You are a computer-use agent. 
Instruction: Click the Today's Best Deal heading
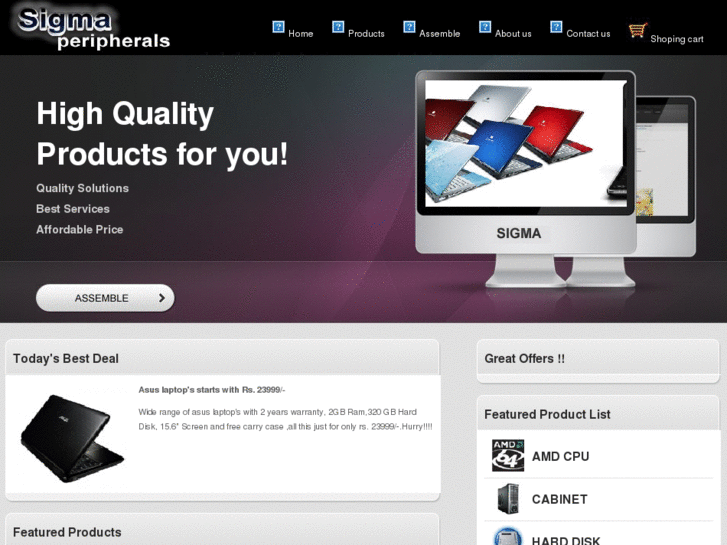coord(66,359)
